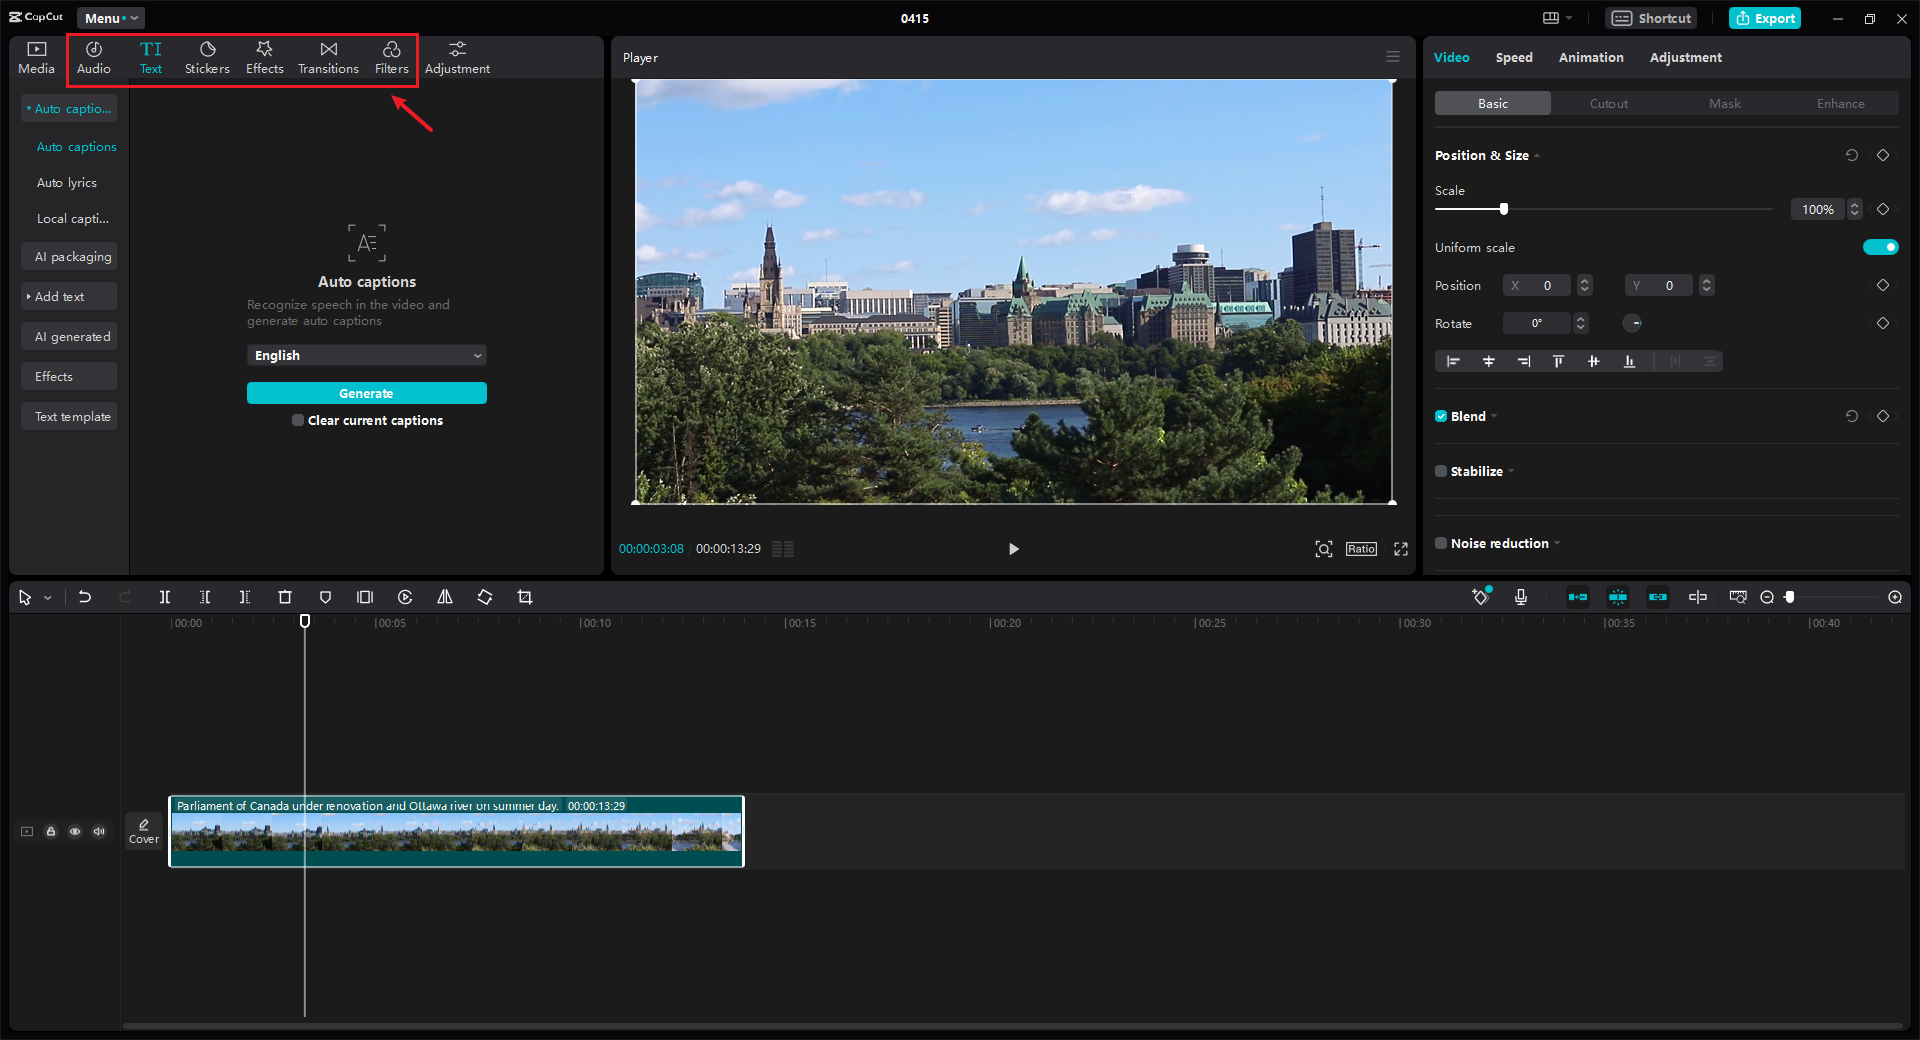This screenshot has height=1040, width=1920.
Task: Select the Cutout sub-tab
Action: pyautogui.click(x=1609, y=103)
